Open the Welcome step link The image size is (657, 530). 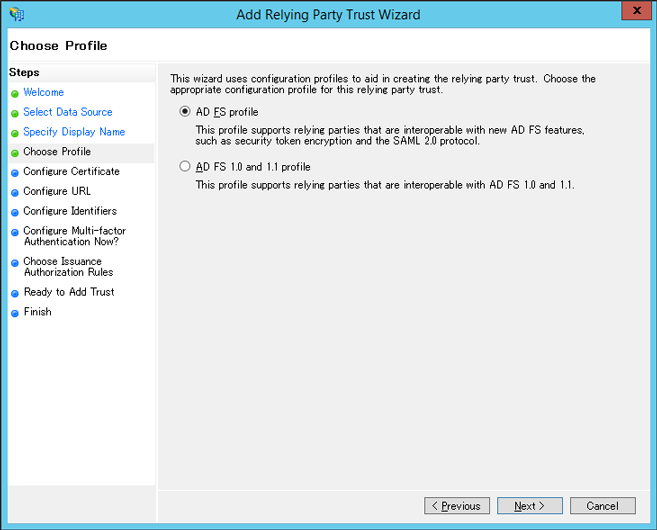(x=44, y=92)
